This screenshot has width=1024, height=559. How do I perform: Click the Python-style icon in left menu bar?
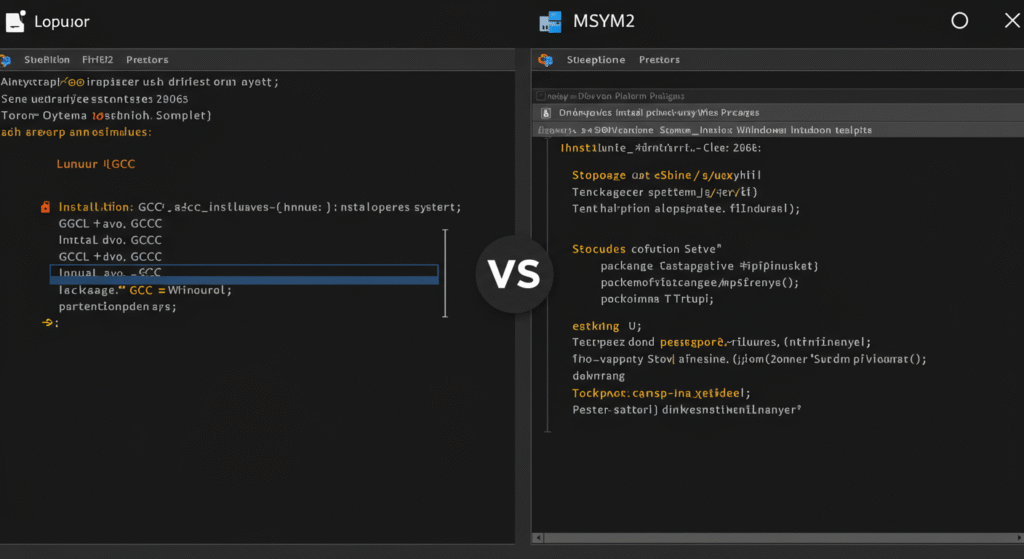tap(8, 59)
